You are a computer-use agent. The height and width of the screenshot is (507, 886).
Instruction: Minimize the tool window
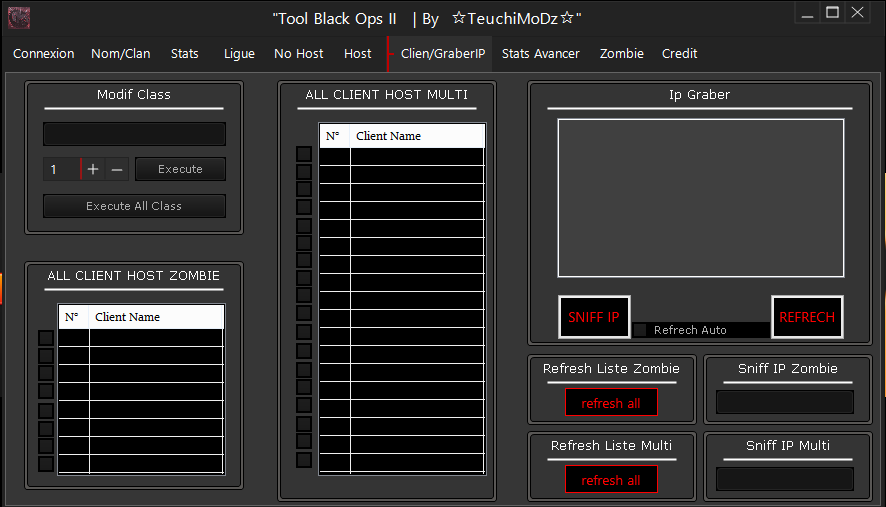tap(808, 12)
